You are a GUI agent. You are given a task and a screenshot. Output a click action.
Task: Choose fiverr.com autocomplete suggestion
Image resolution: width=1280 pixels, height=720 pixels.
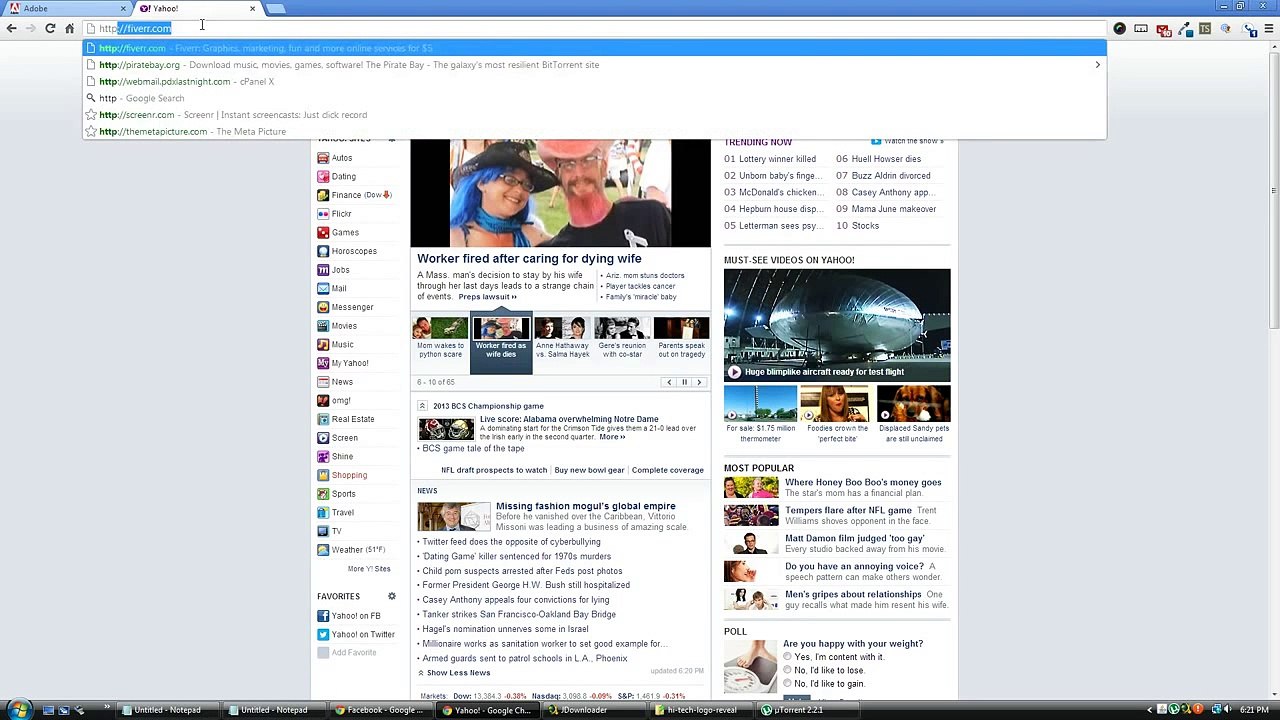[x=594, y=48]
